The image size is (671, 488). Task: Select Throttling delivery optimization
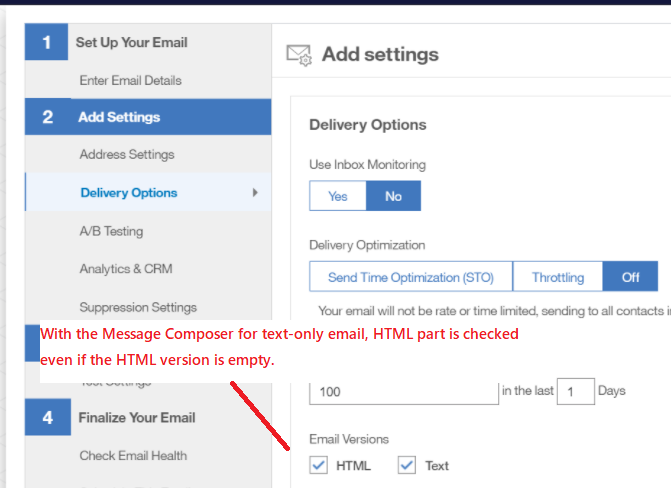pyautogui.click(x=558, y=277)
